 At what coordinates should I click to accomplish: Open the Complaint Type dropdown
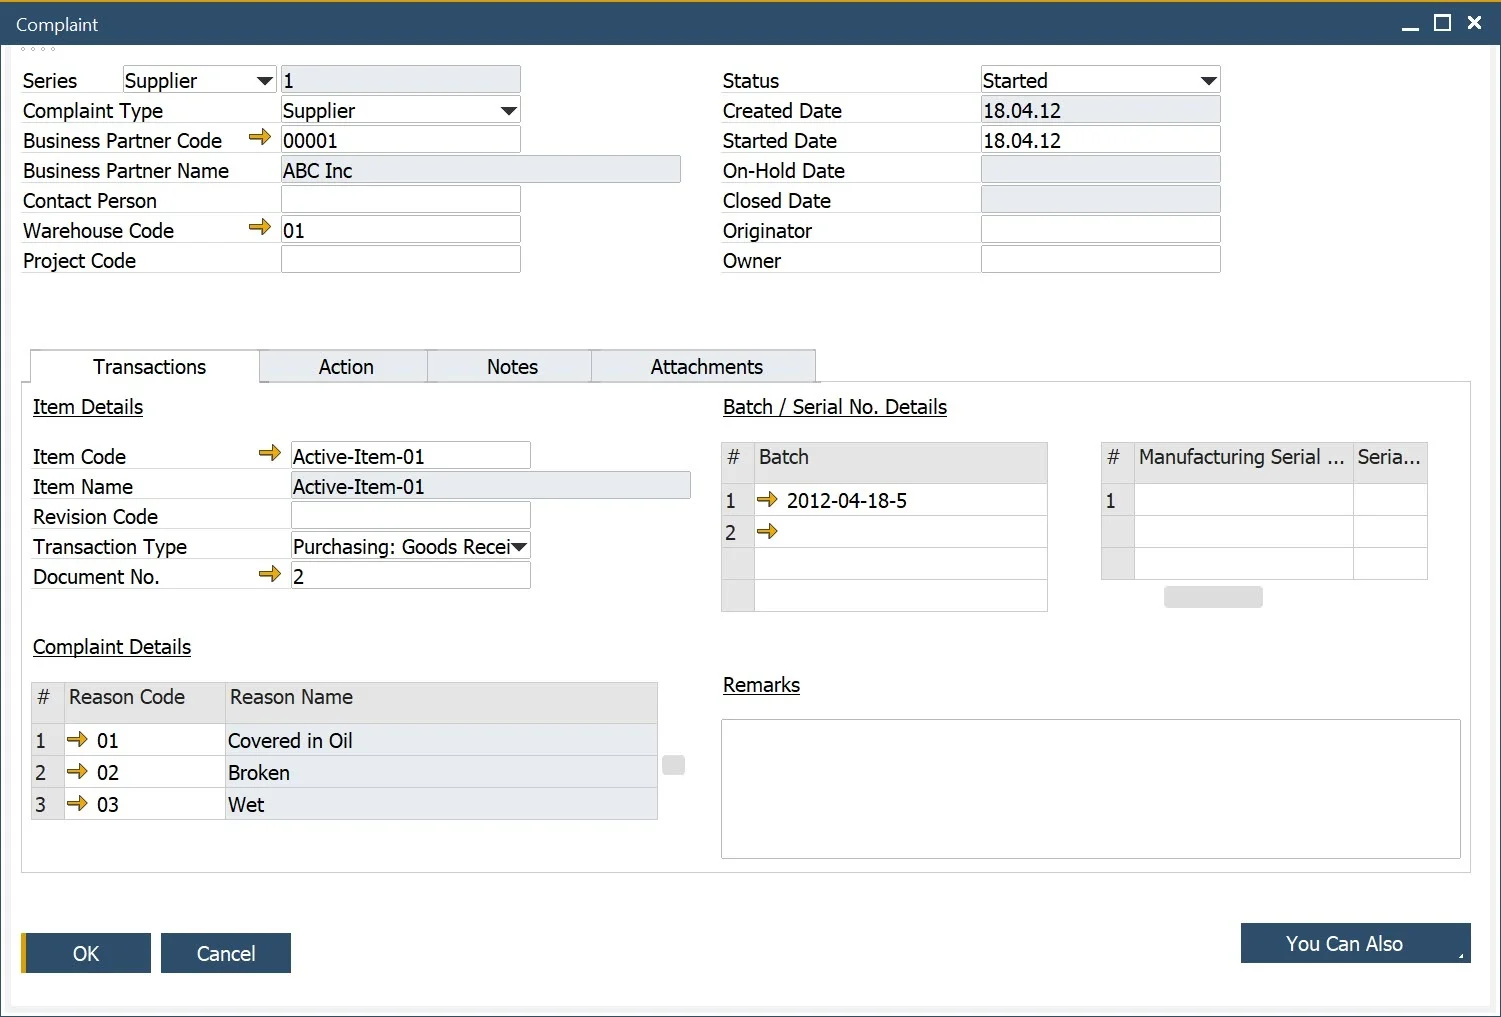click(508, 111)
